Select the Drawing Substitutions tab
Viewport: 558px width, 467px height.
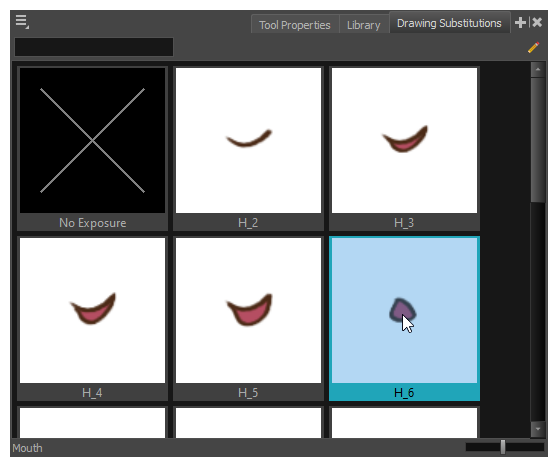point(449,23)
